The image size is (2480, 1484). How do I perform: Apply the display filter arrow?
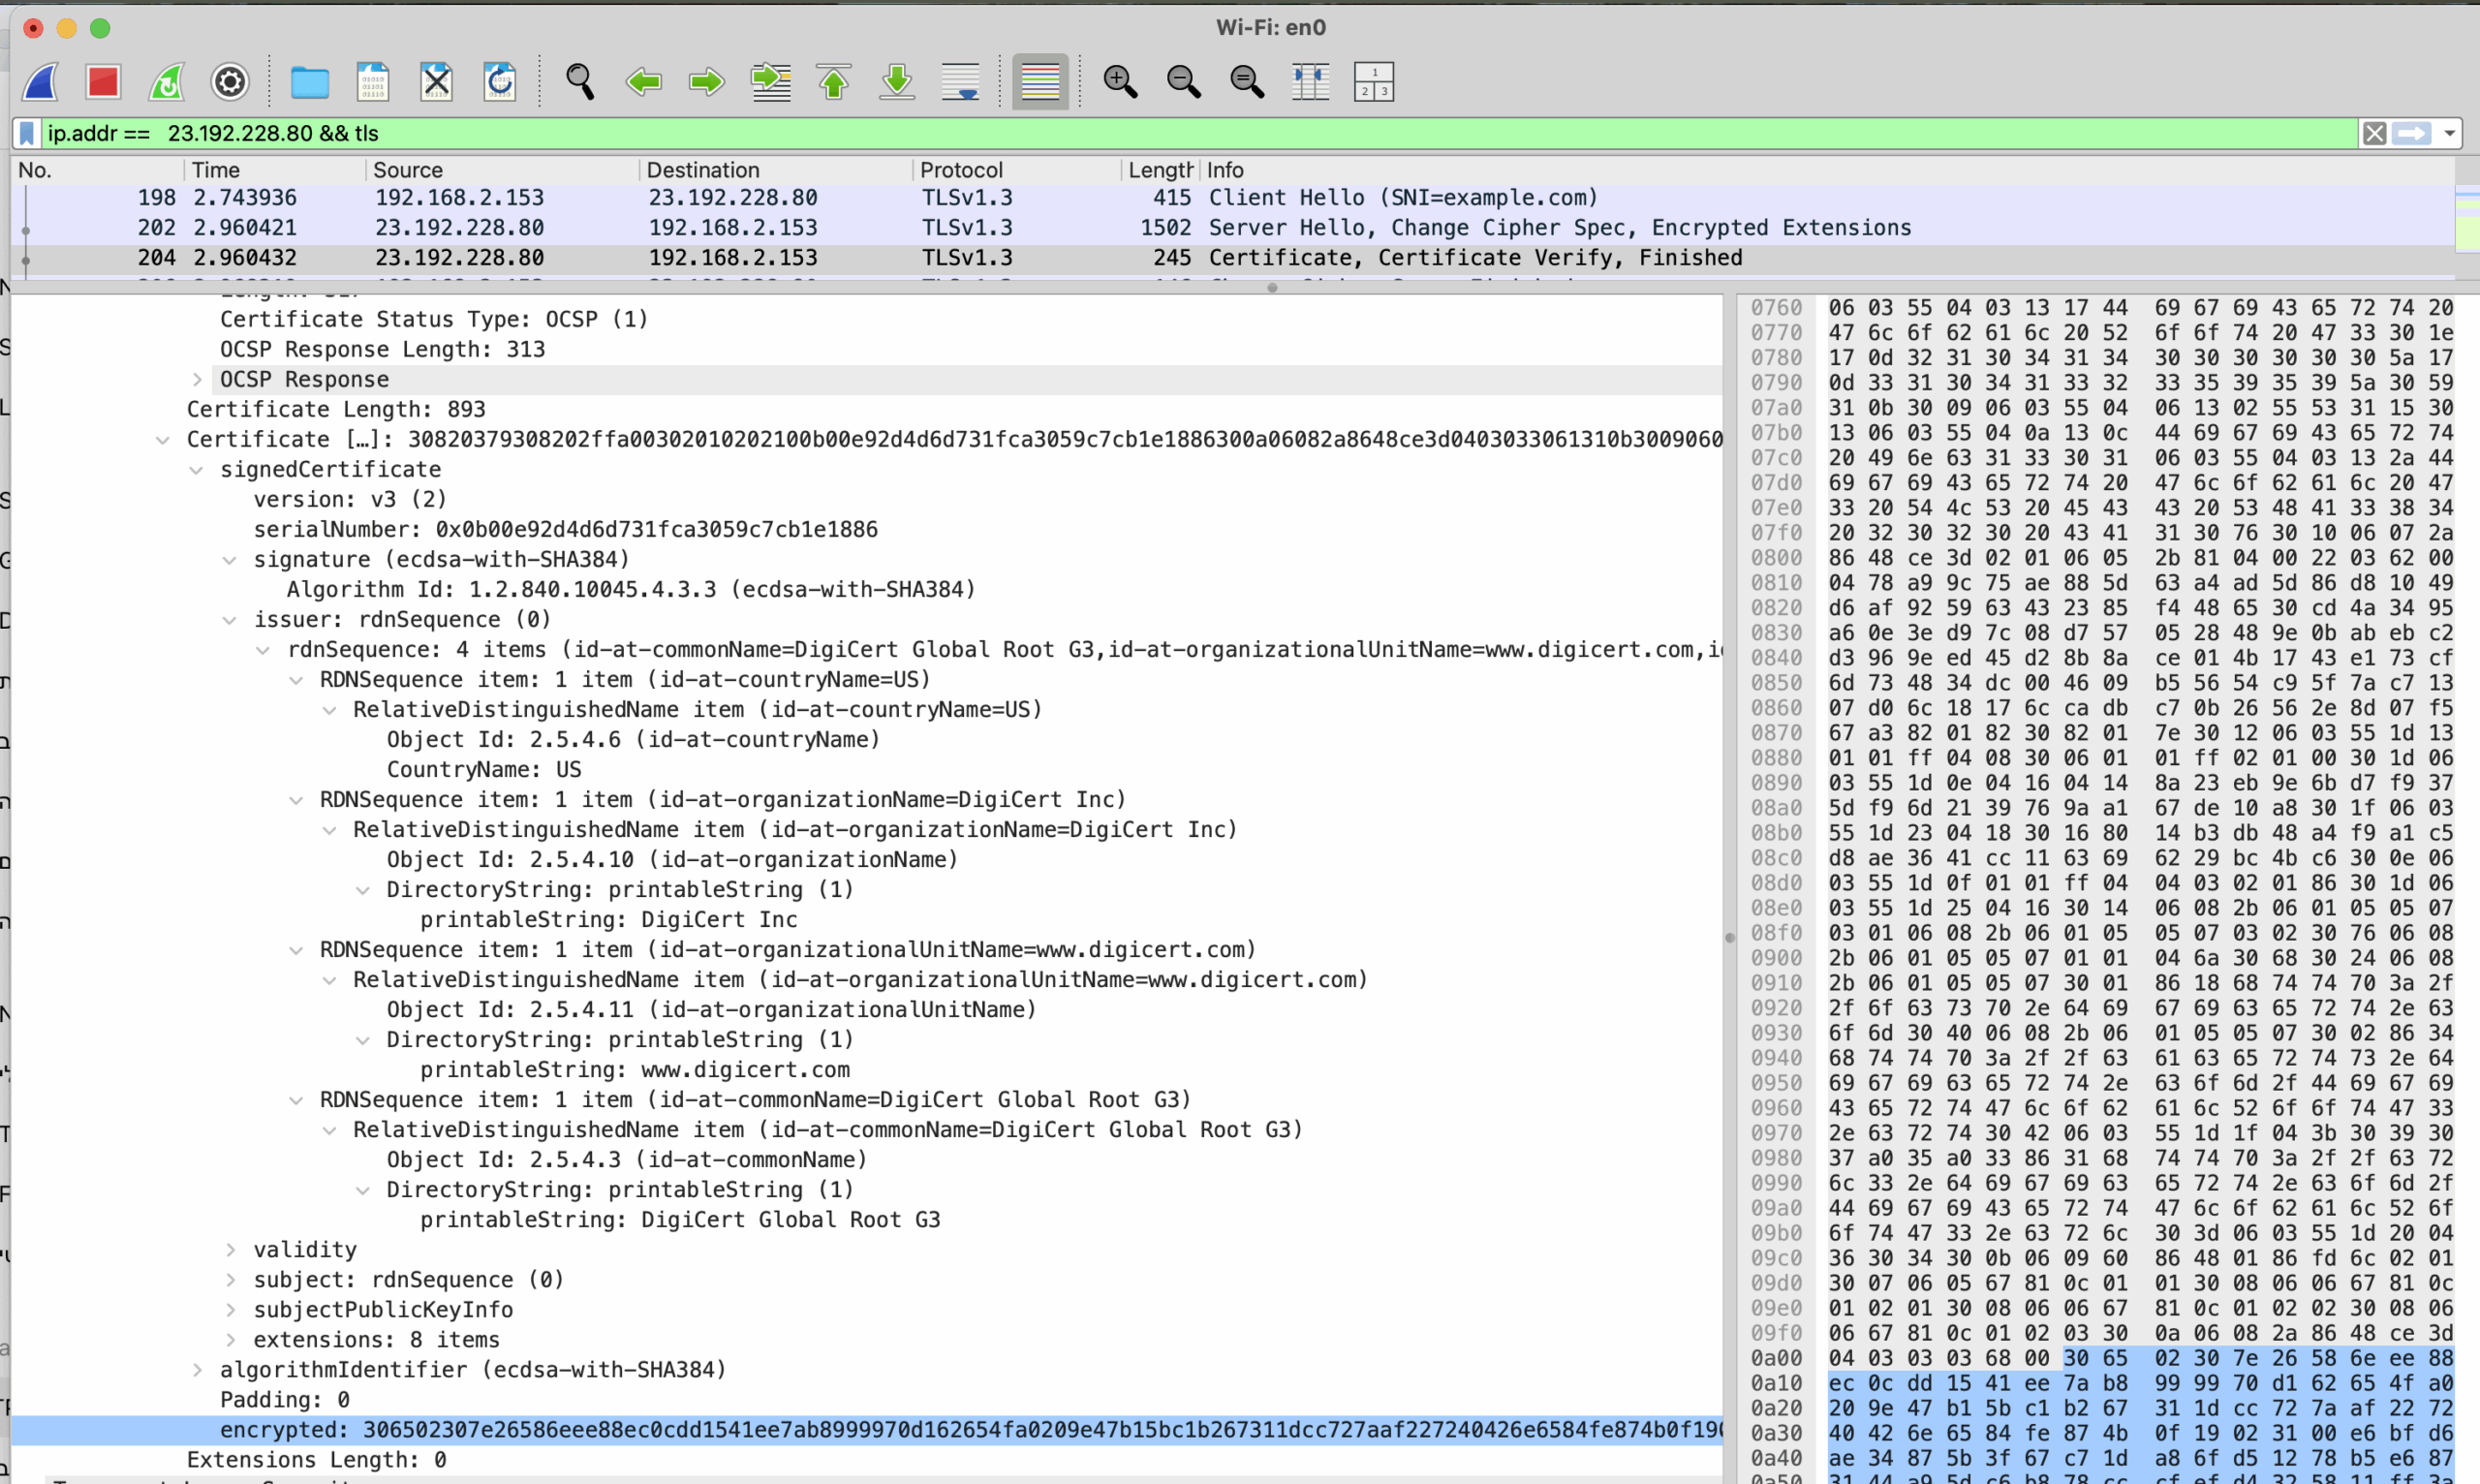pyautogui.click(x=2412, y=133)
